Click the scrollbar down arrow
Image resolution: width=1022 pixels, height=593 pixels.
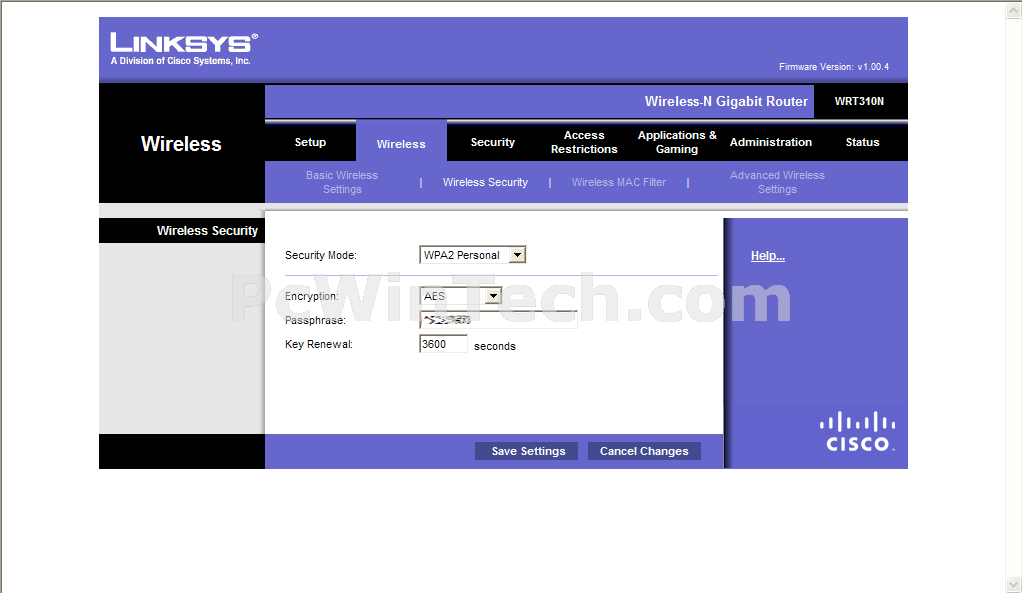pos(1014,584)
